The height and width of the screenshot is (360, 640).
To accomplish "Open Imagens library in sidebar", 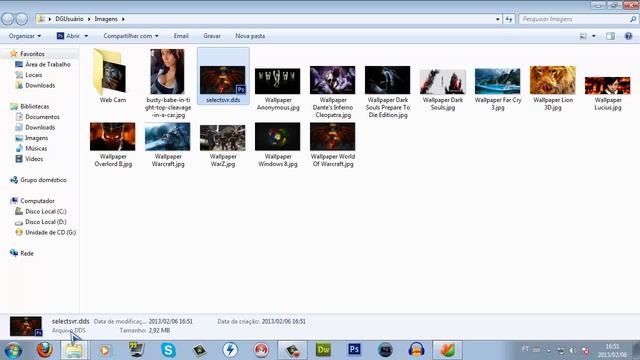I will (x=36, y=138).
